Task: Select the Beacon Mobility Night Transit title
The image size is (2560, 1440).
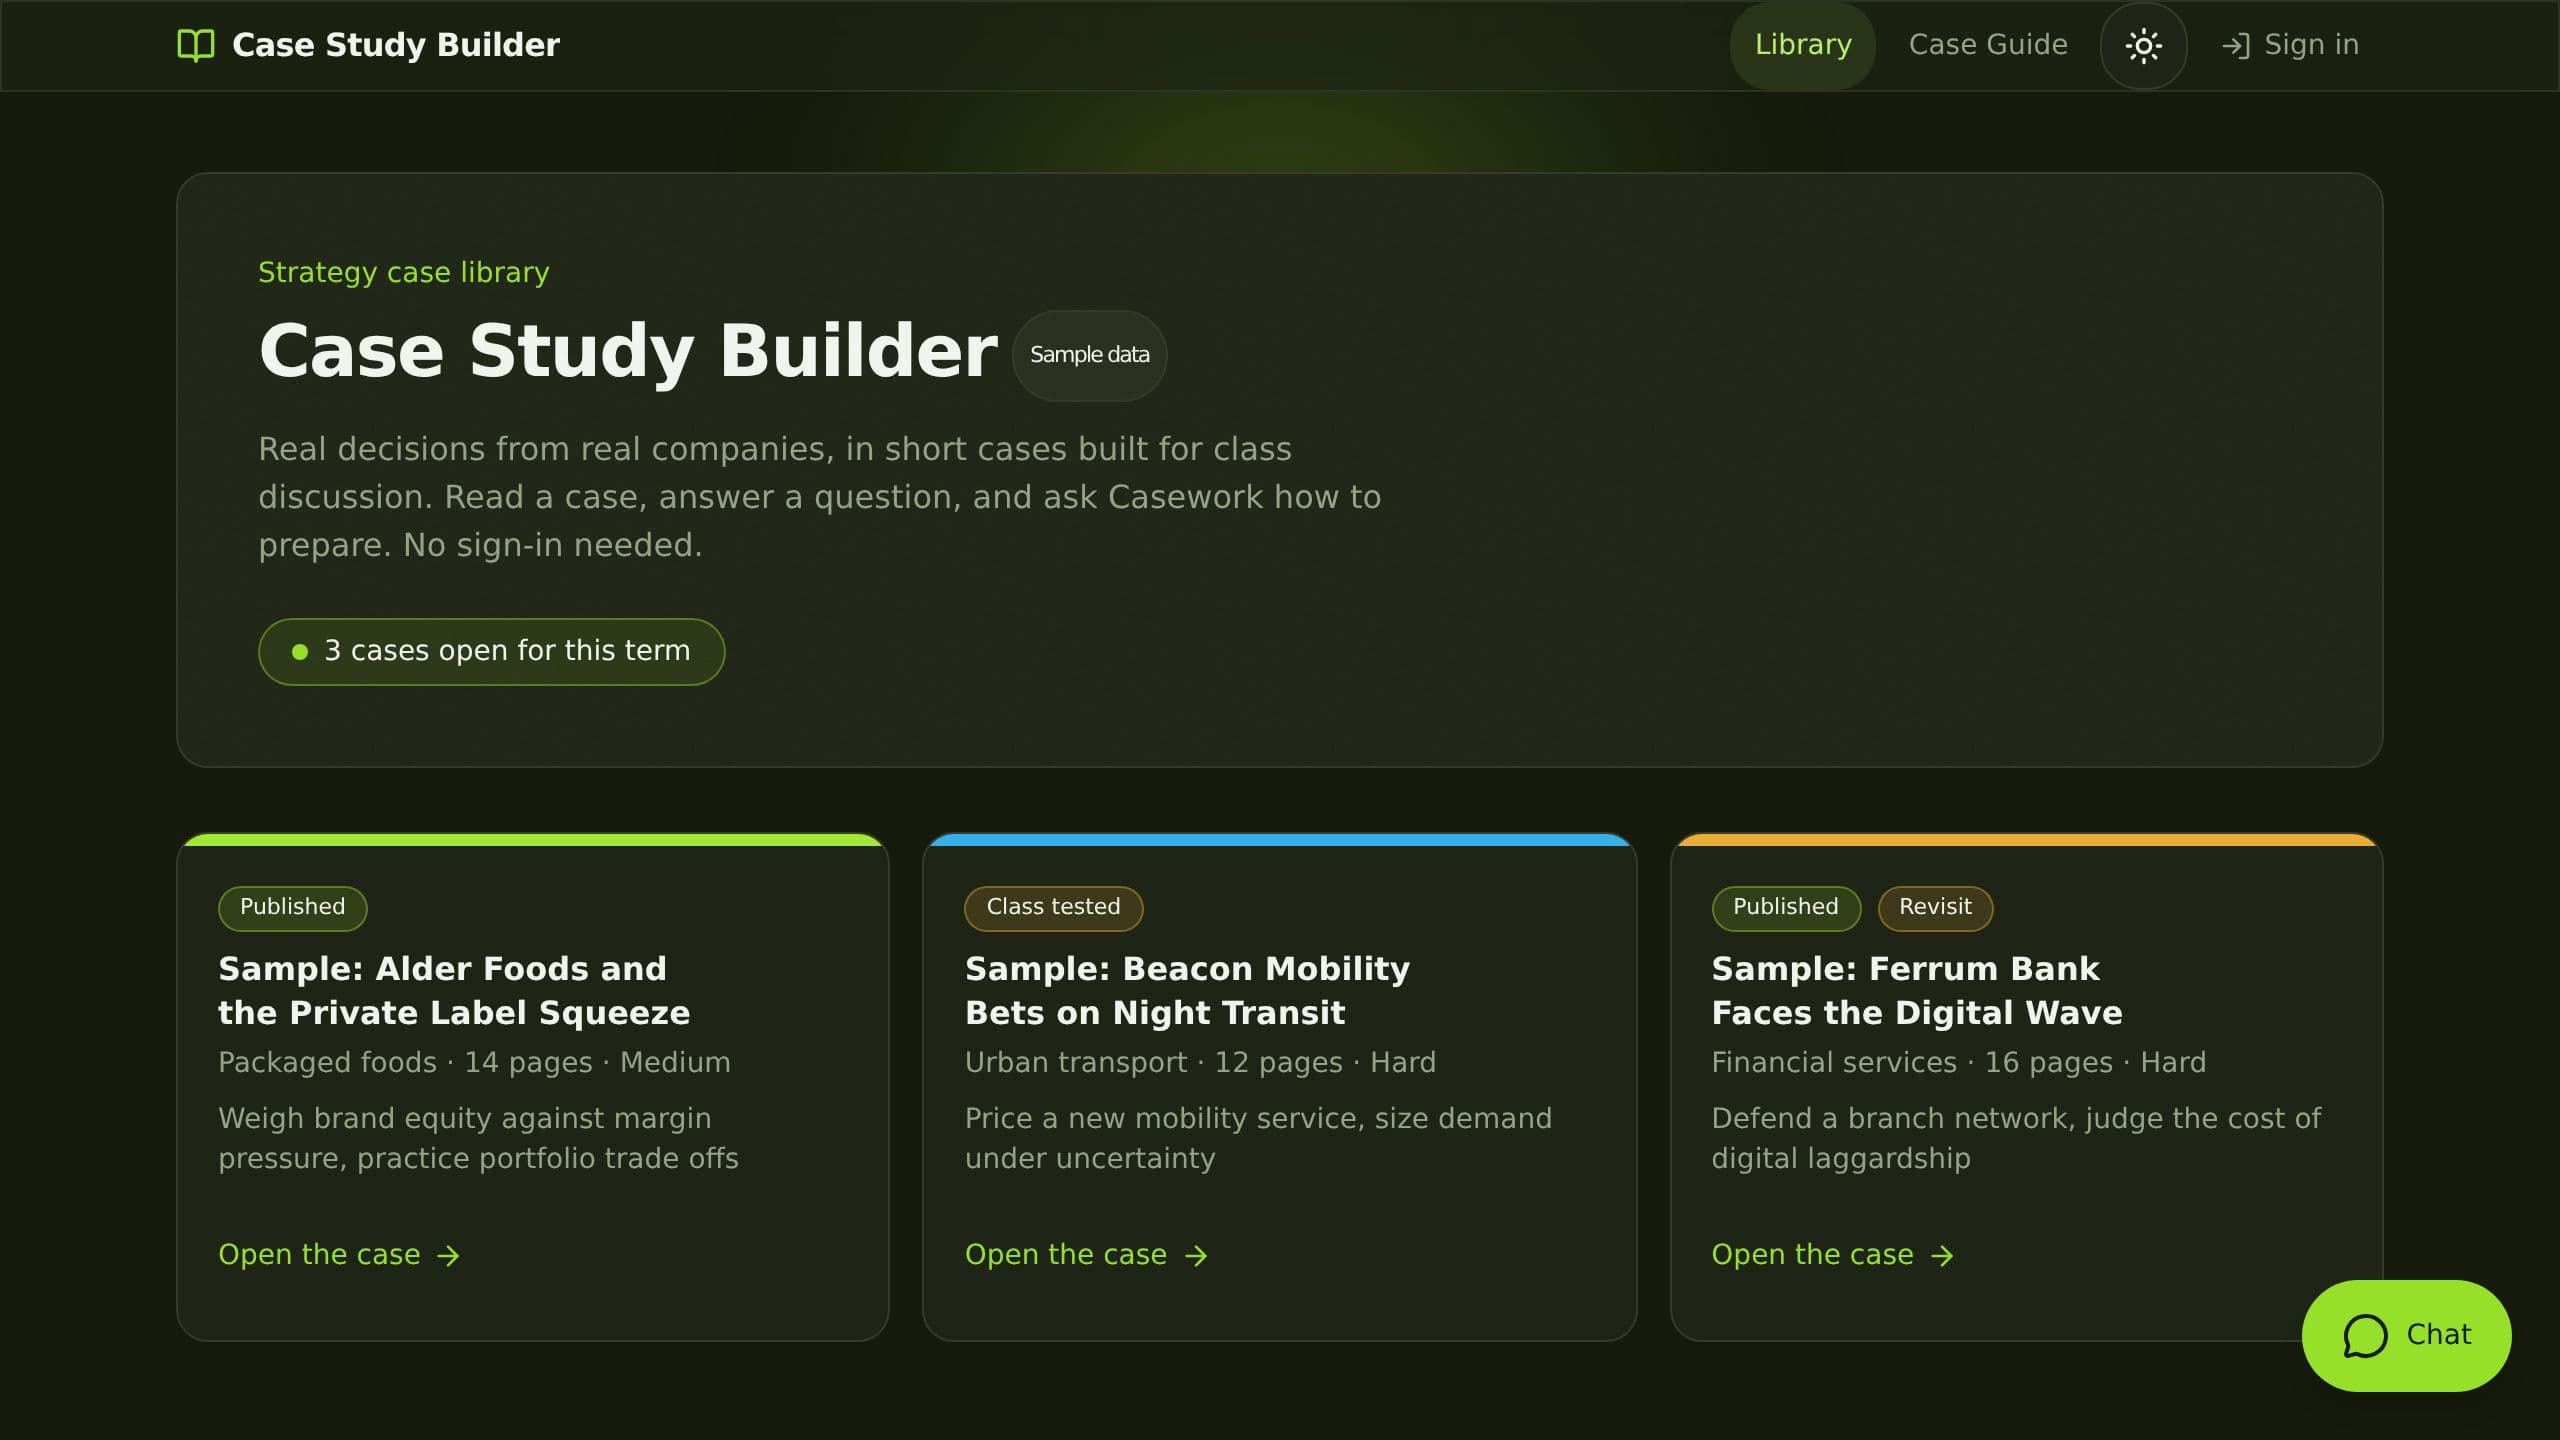Action: click(1187, 991)
